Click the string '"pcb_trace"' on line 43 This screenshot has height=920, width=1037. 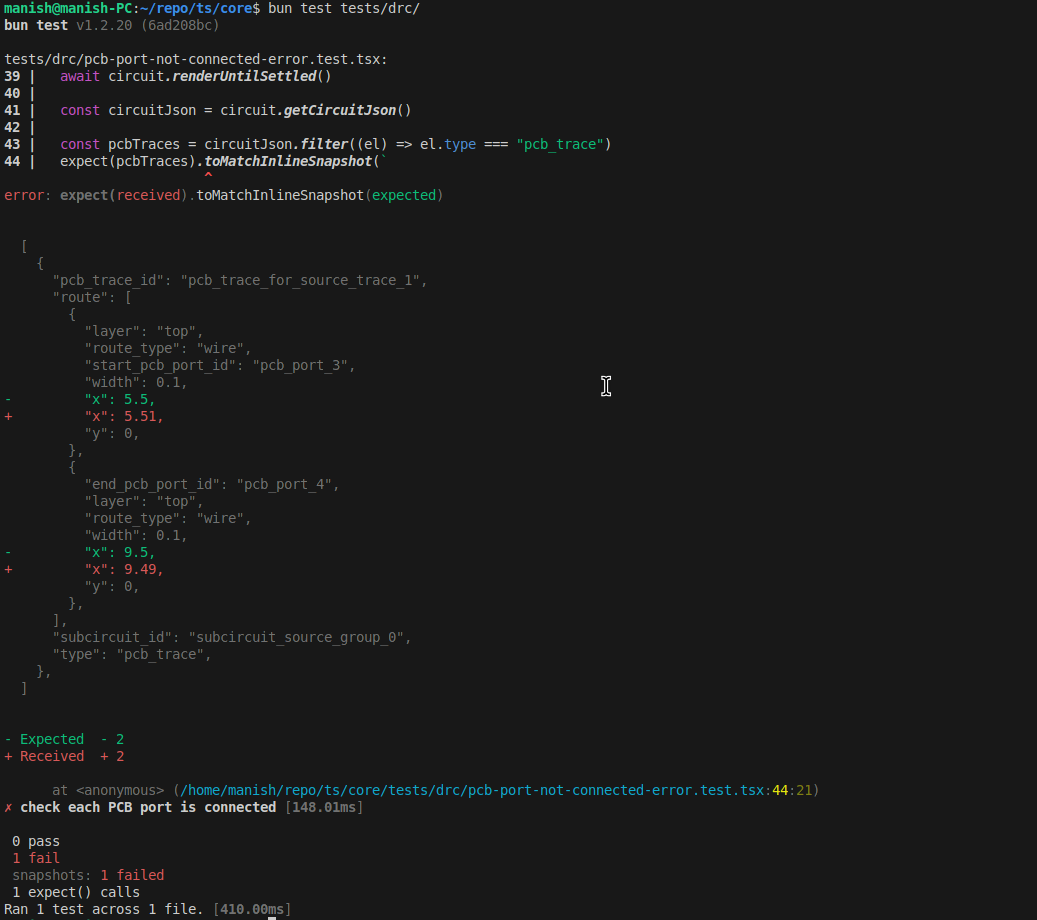pos(560,144)
